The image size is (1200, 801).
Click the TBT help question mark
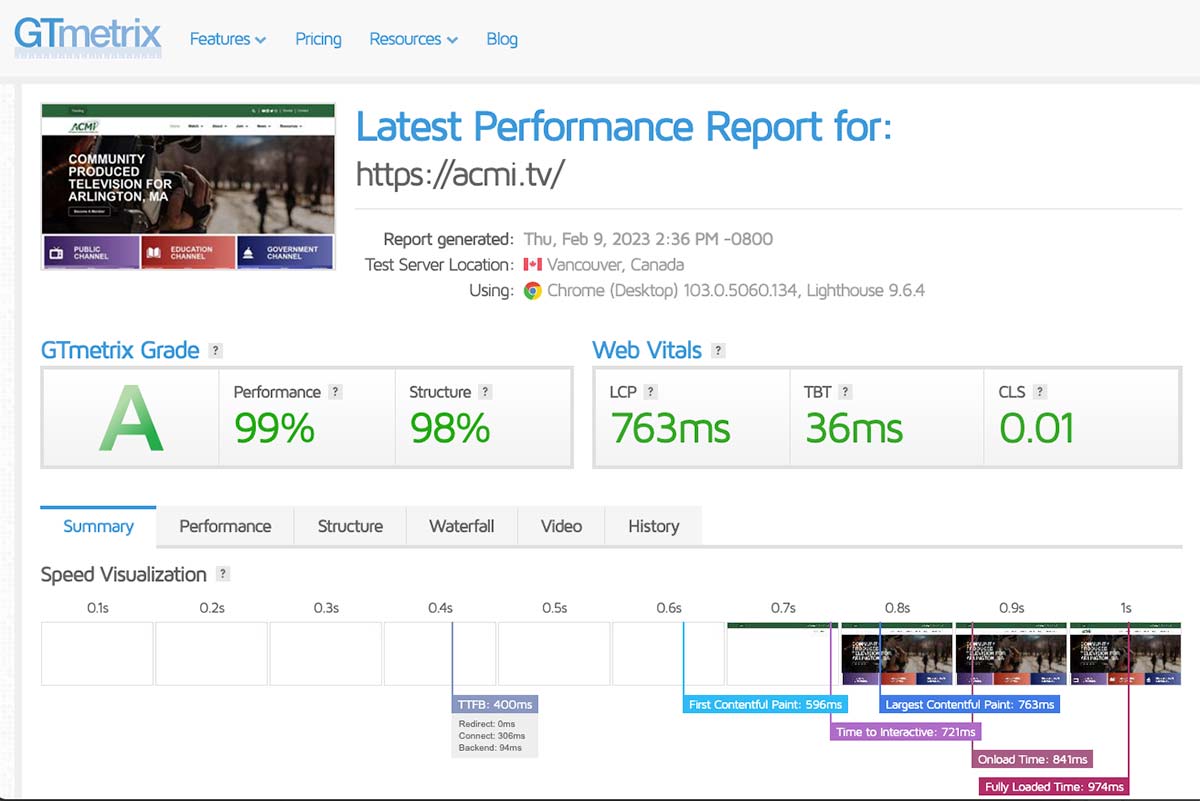[845, 392]
